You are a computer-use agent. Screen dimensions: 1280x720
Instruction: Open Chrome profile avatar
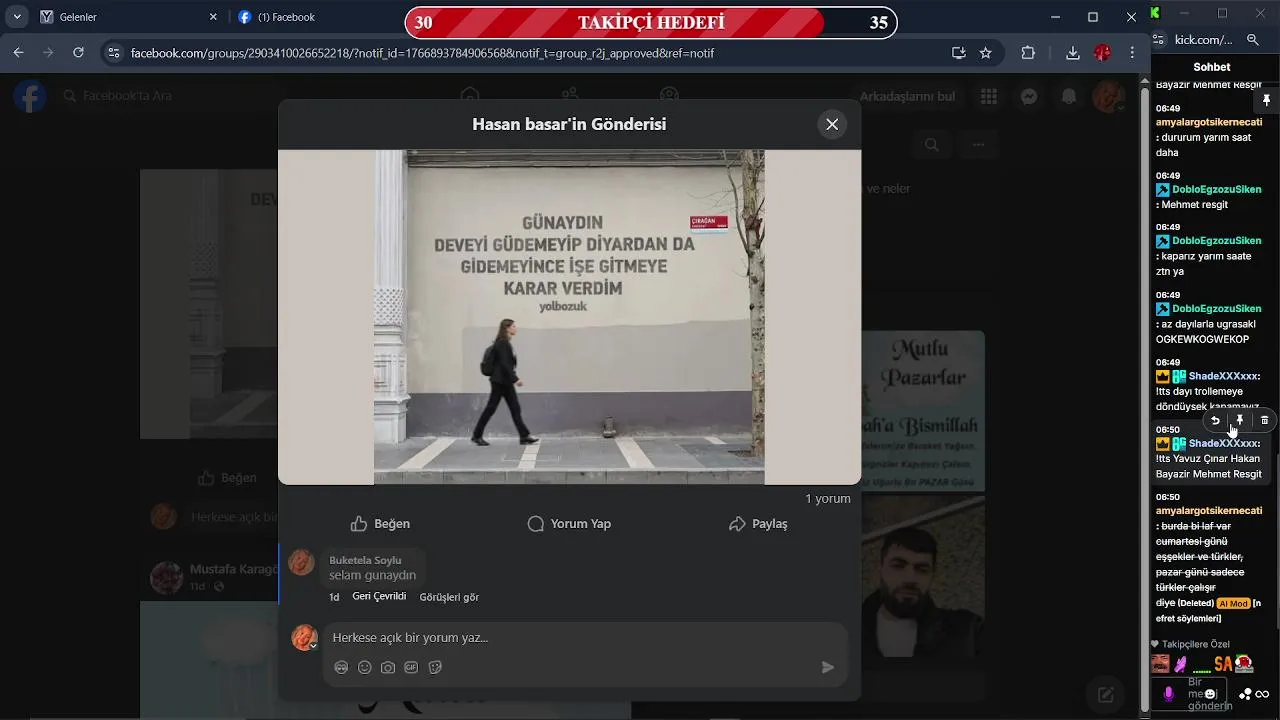point(1102,53)
